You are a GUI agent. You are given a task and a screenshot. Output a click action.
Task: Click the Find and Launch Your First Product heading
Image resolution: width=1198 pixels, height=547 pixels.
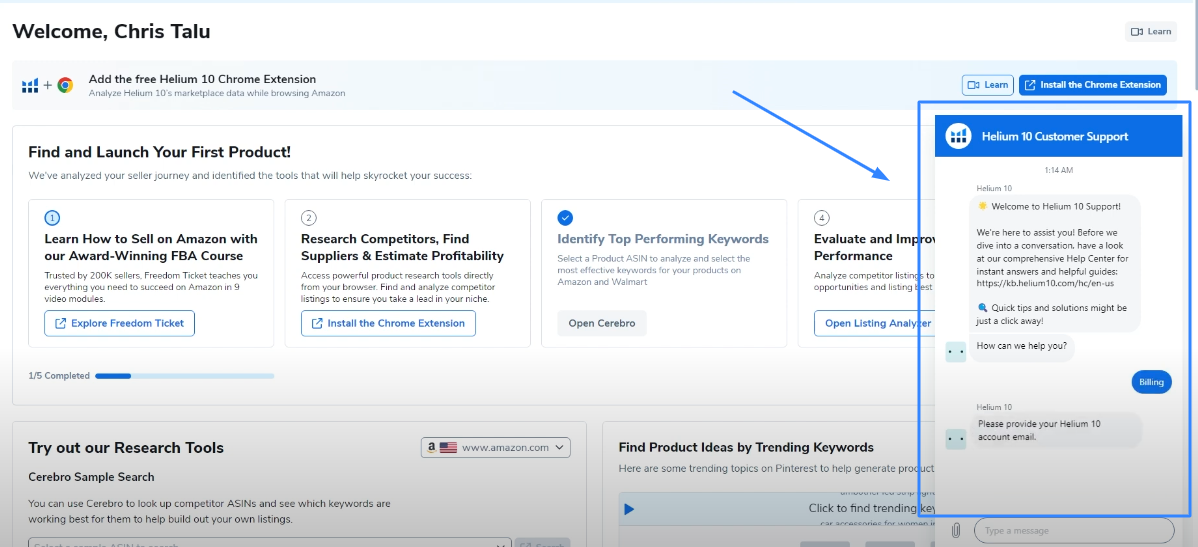160,152
